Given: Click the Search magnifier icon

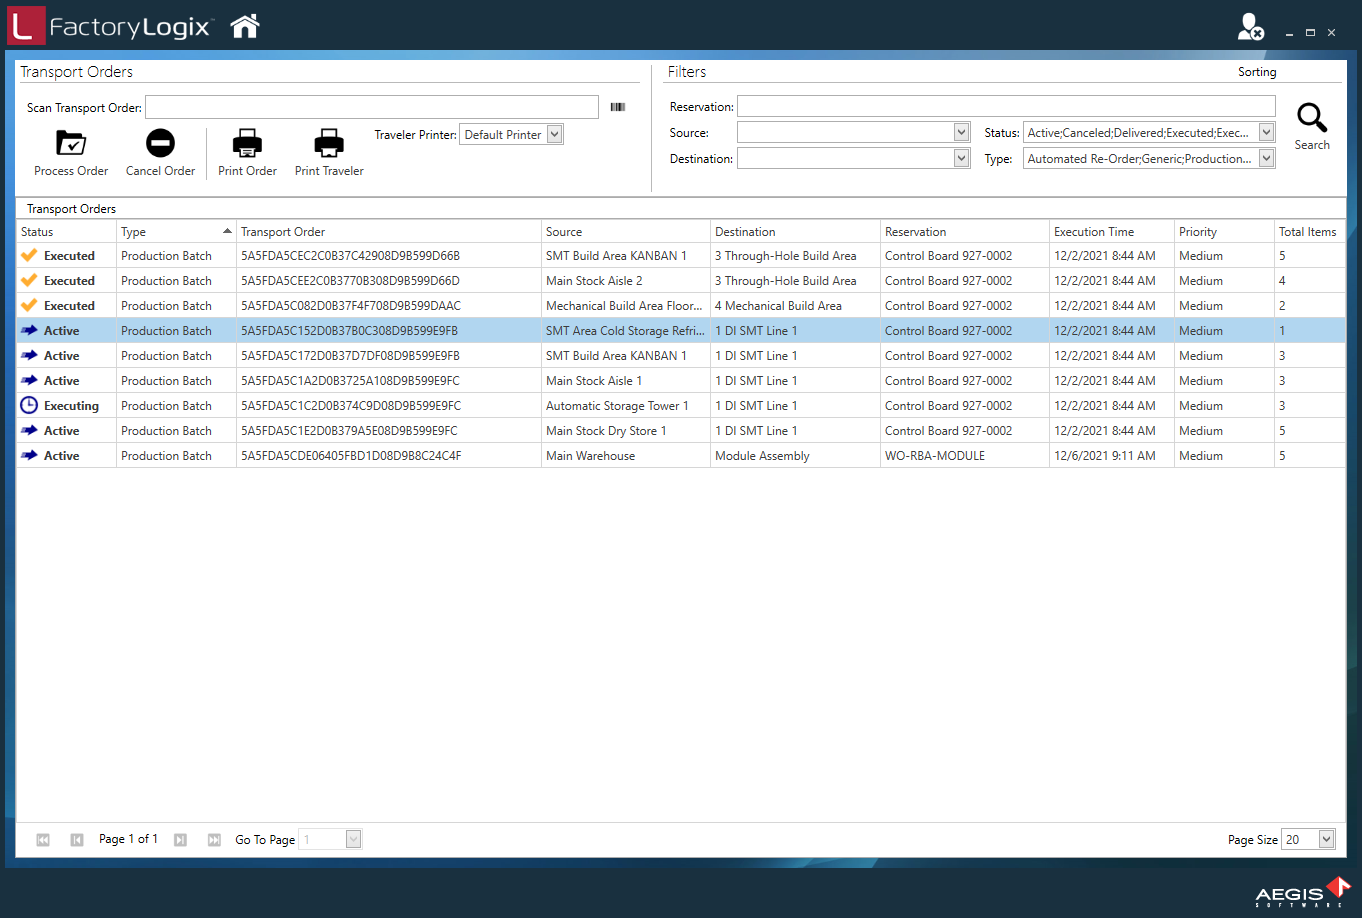Looking at the screenshot, I should (x=1311, y=118).
